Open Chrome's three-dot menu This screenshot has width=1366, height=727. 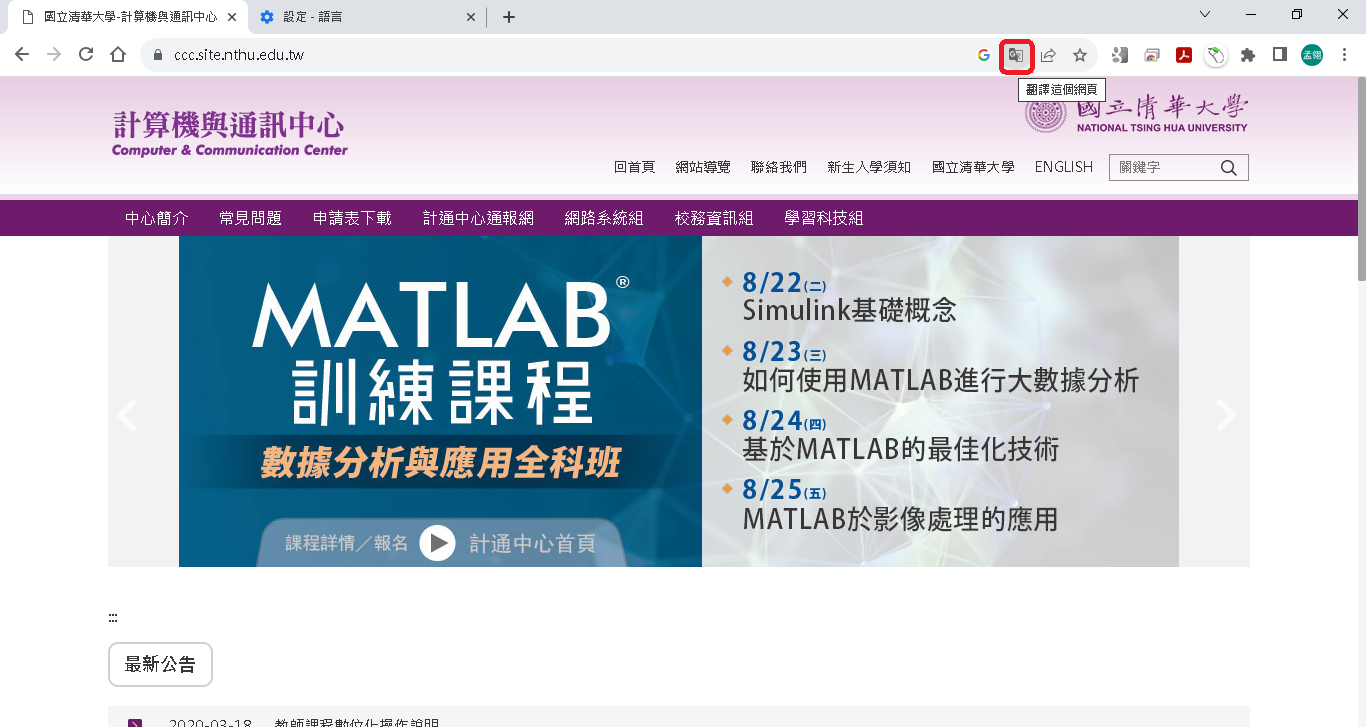click(x=1343, y=55)
